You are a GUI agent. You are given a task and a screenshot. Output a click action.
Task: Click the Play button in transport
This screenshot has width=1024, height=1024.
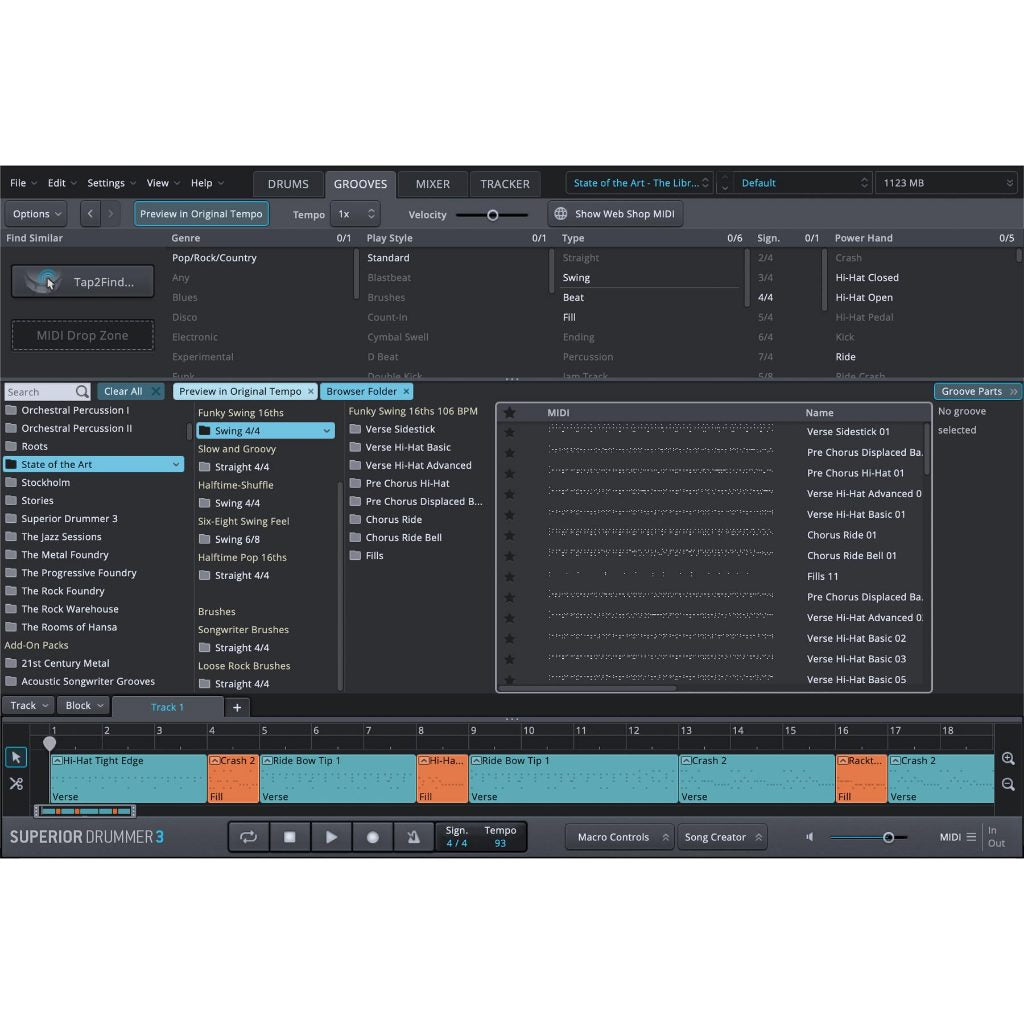[331, 837]
